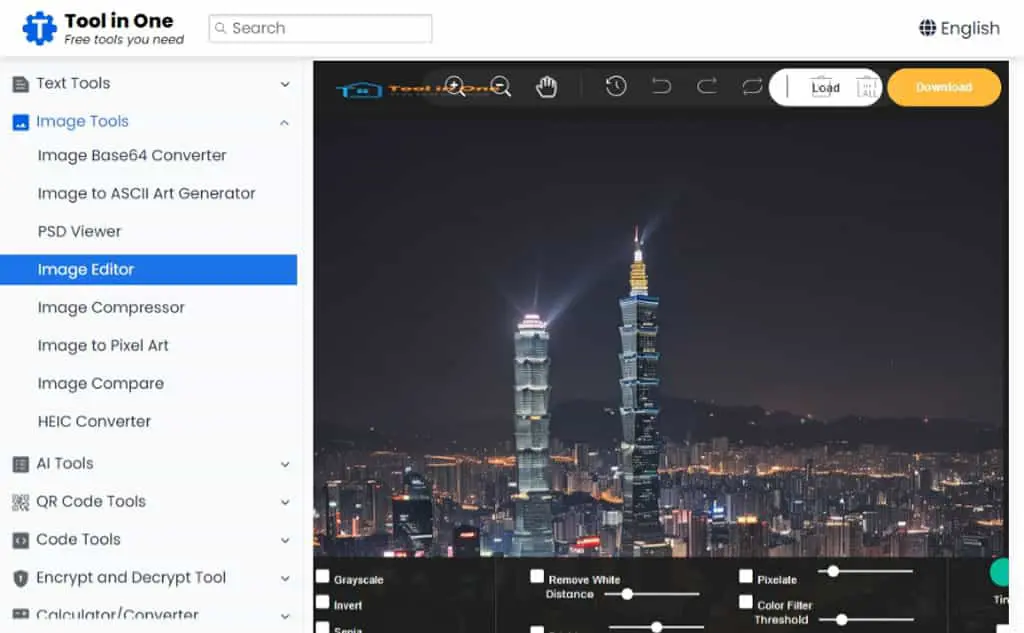
Task: Select the hand pan tool
Action: [546, 86]
